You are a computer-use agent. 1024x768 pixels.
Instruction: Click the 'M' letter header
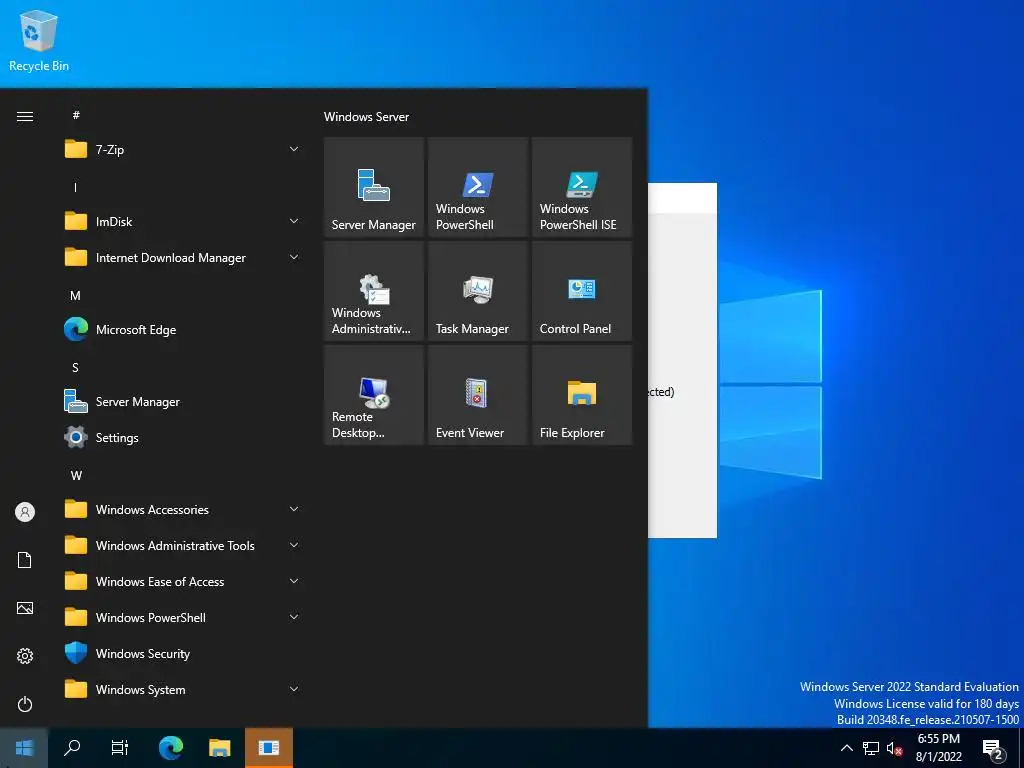point(76,296)
